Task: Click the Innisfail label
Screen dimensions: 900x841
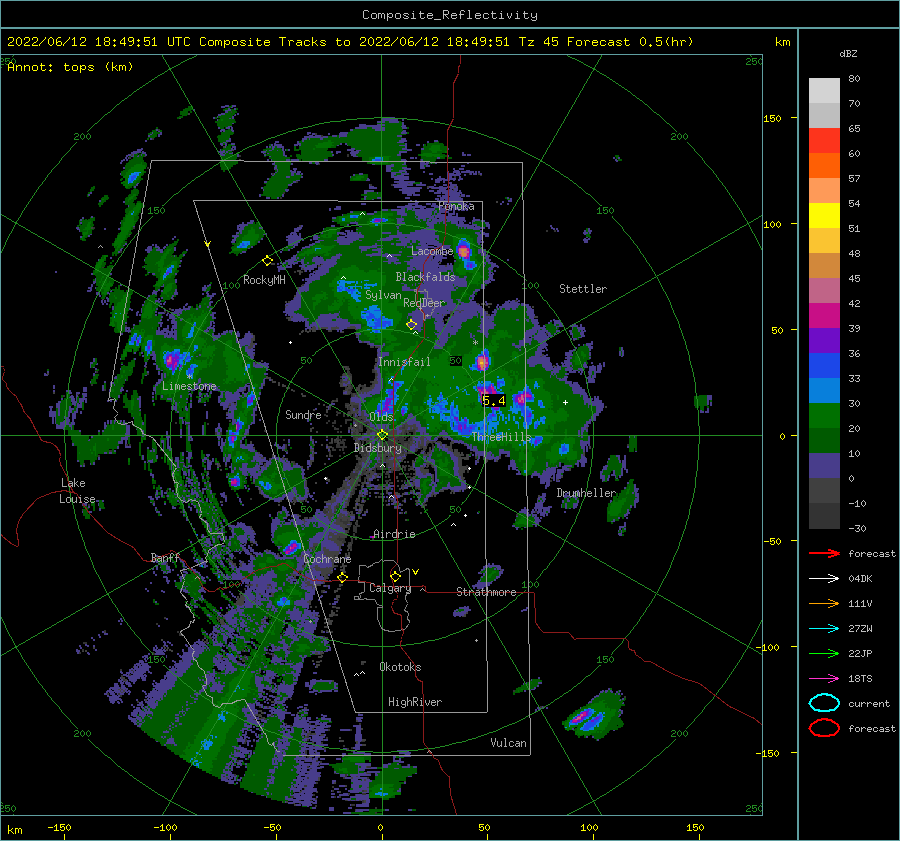Action: tap(404, 362)
